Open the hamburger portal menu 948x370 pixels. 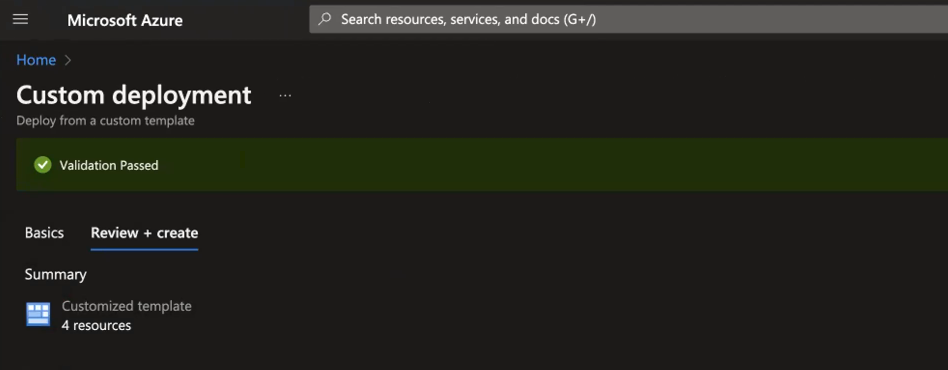21,19
